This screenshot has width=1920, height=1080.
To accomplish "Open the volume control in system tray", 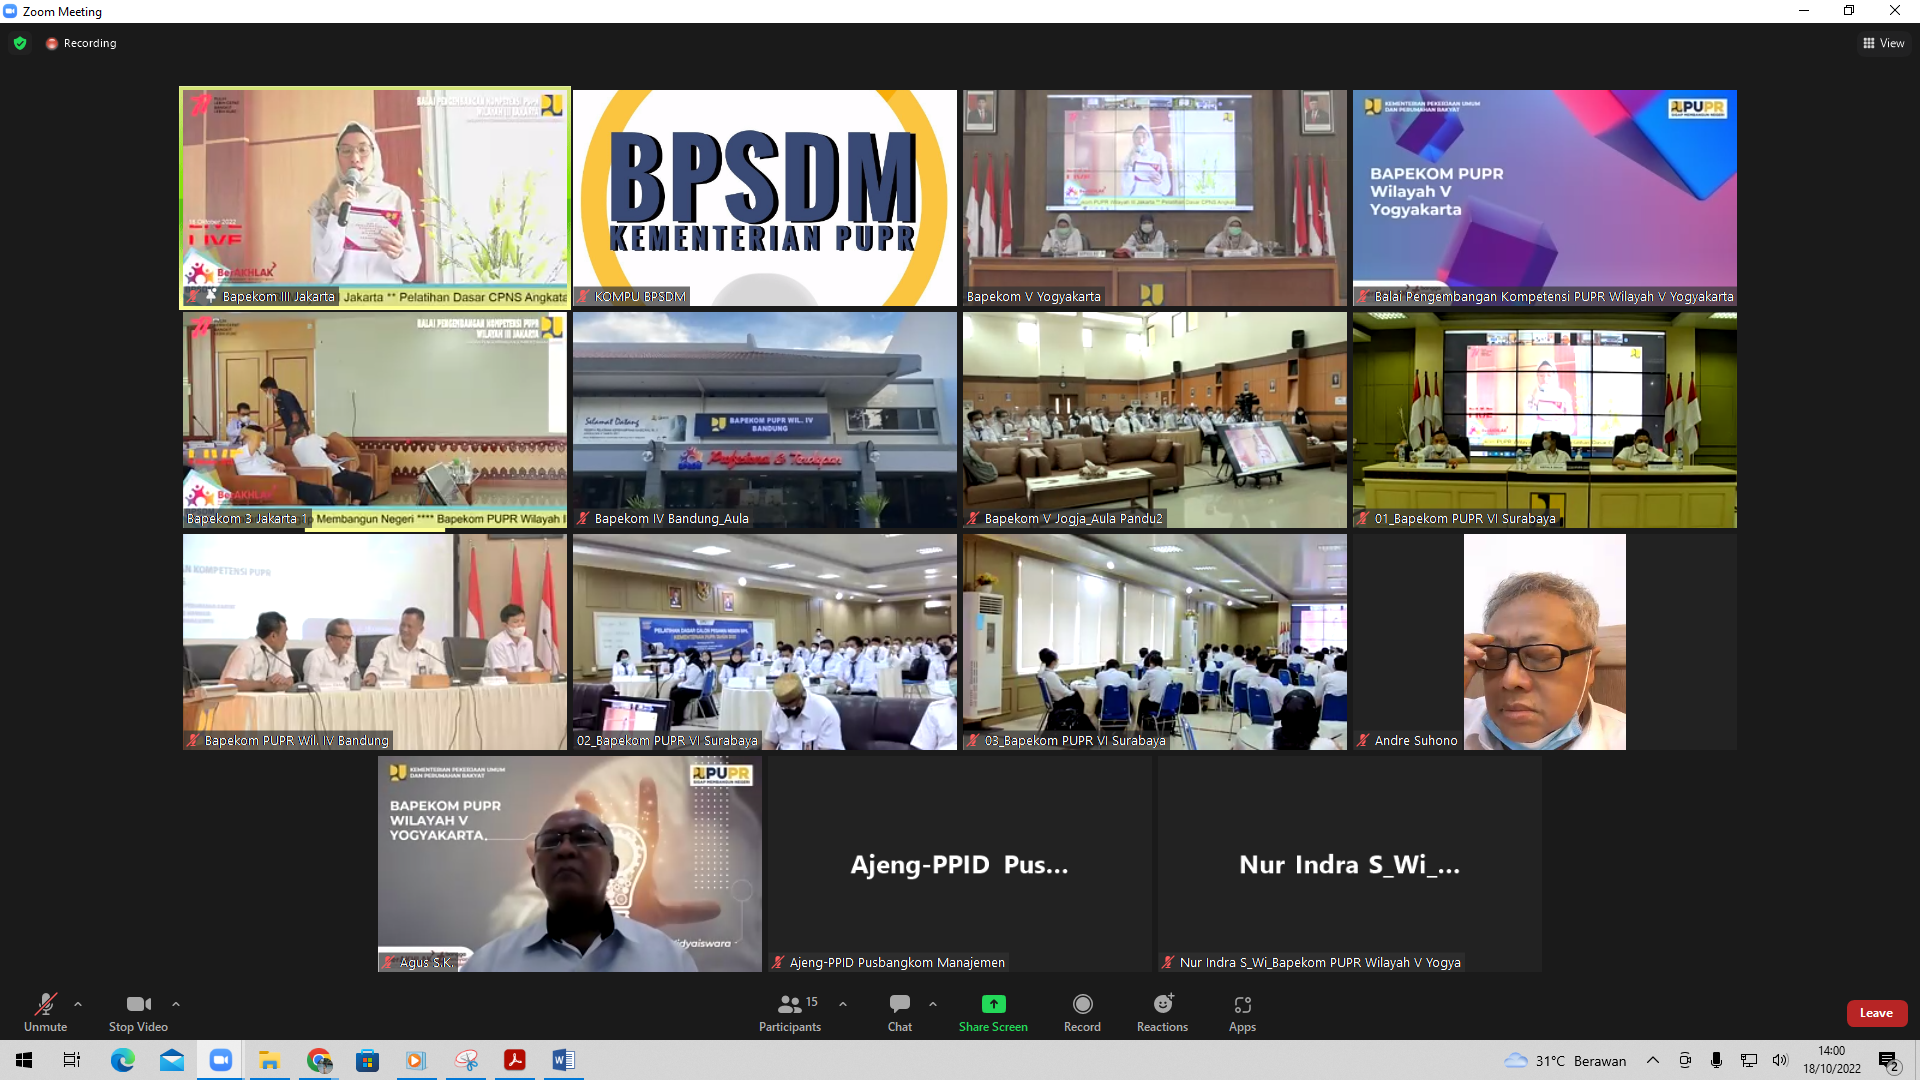I will click(x=1780, y=1060).
